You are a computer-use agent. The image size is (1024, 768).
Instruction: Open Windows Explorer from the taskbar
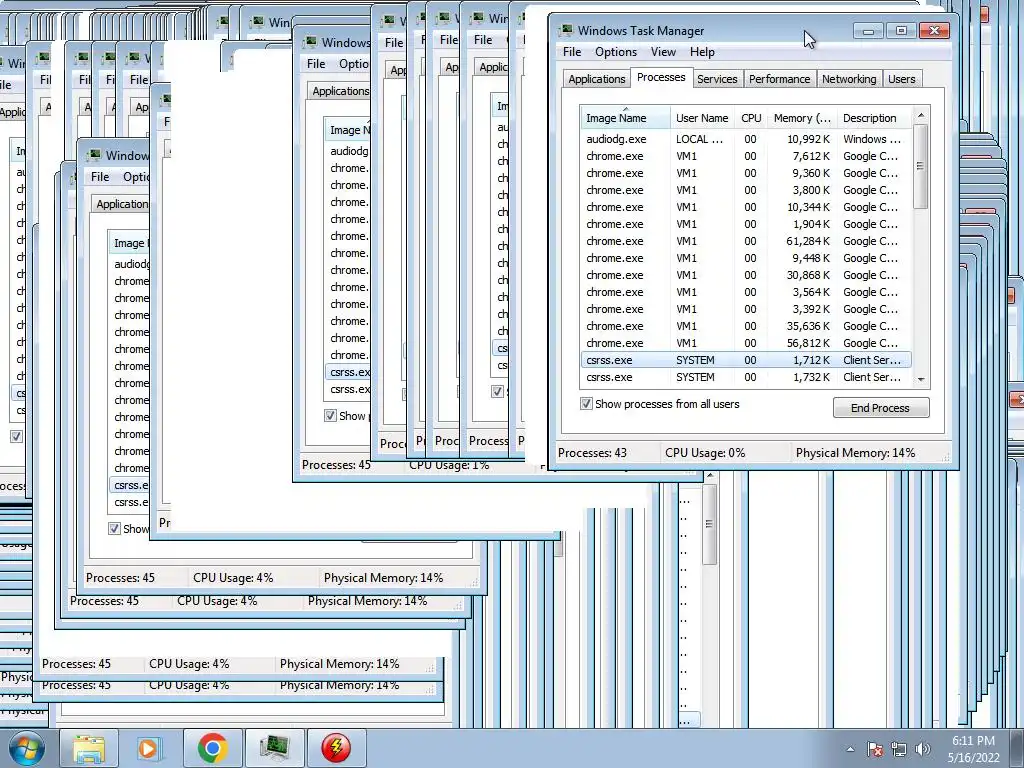click(x=89, y=748)
